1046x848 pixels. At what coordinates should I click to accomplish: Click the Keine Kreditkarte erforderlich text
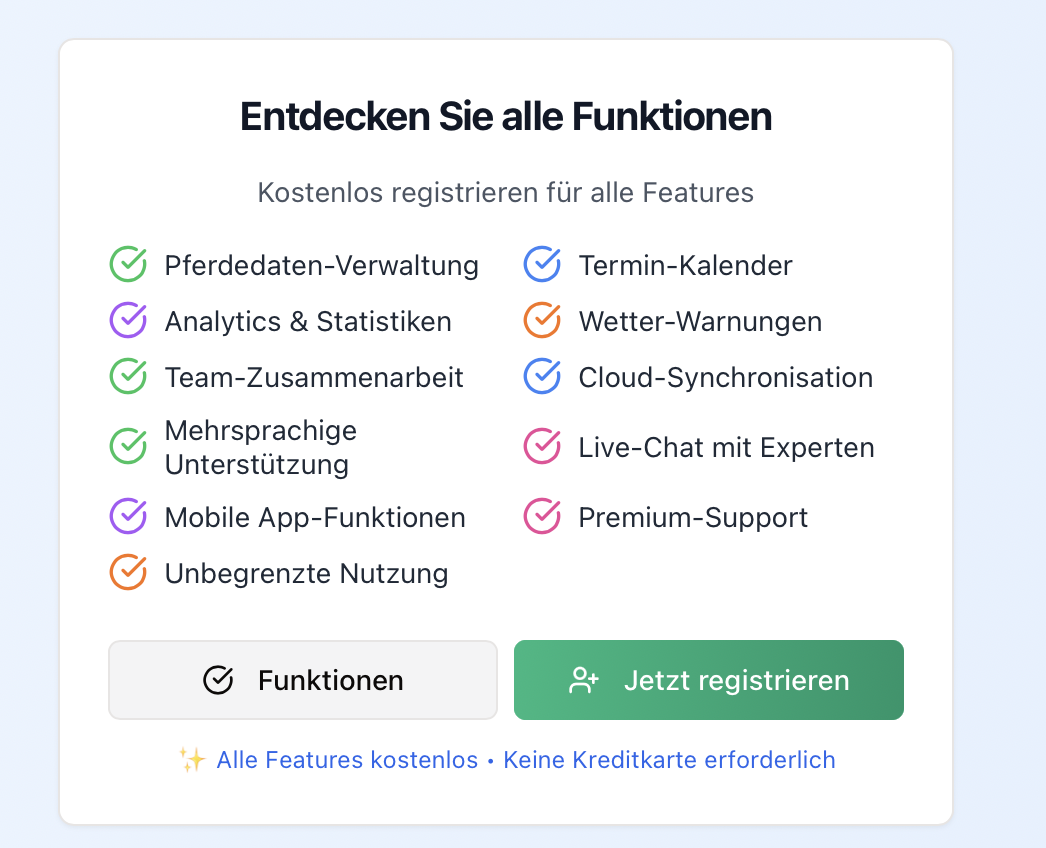point(669,760)
